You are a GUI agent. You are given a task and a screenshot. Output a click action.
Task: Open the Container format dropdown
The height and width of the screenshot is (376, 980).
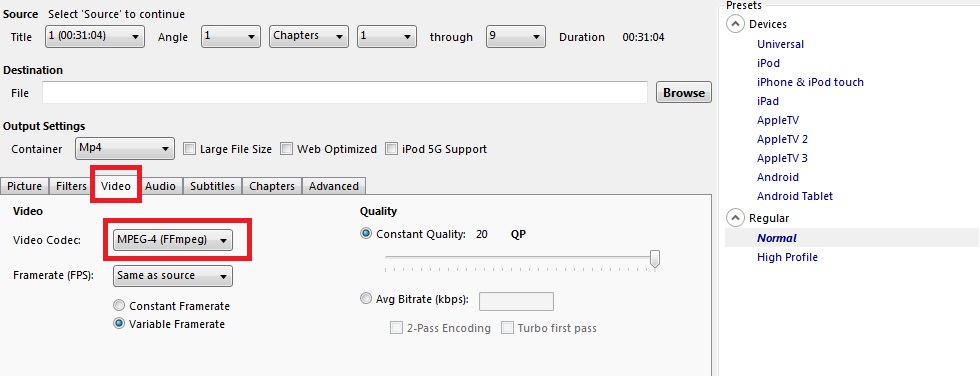(124, 149)
